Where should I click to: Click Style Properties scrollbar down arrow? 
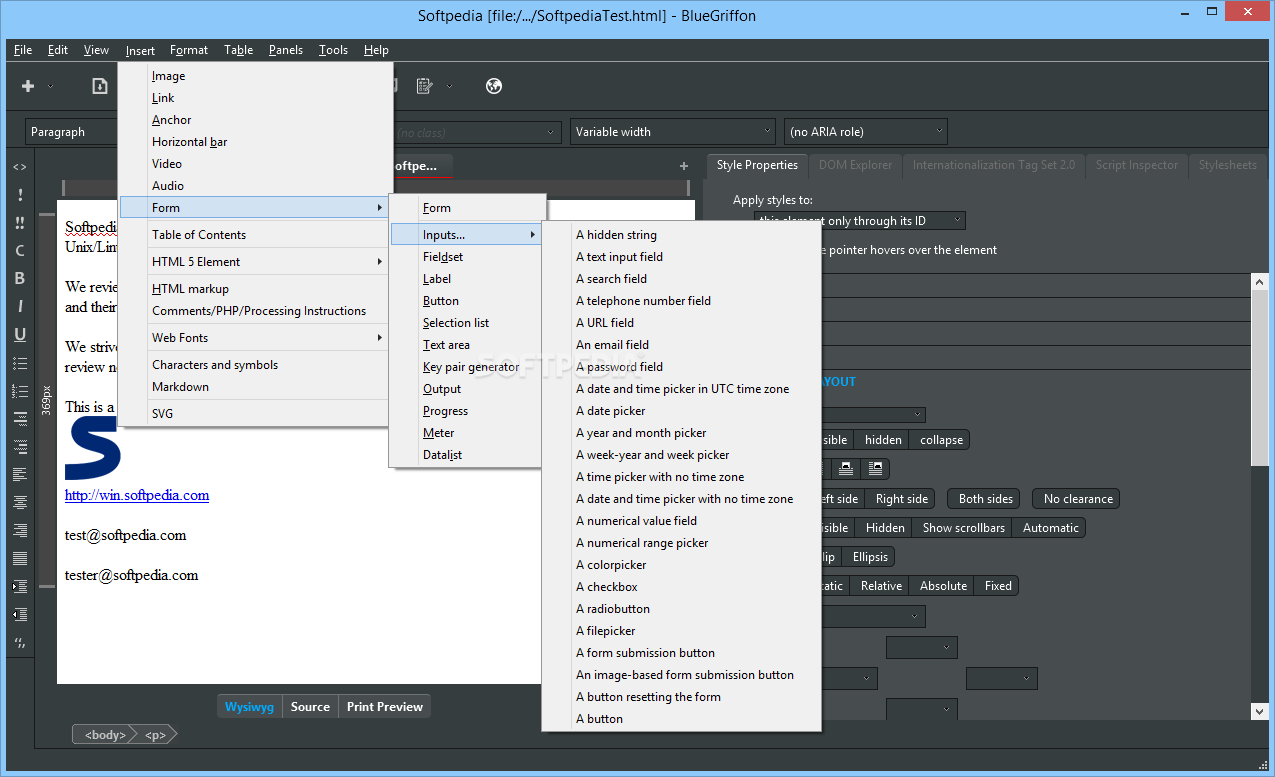pos(1259,711)
